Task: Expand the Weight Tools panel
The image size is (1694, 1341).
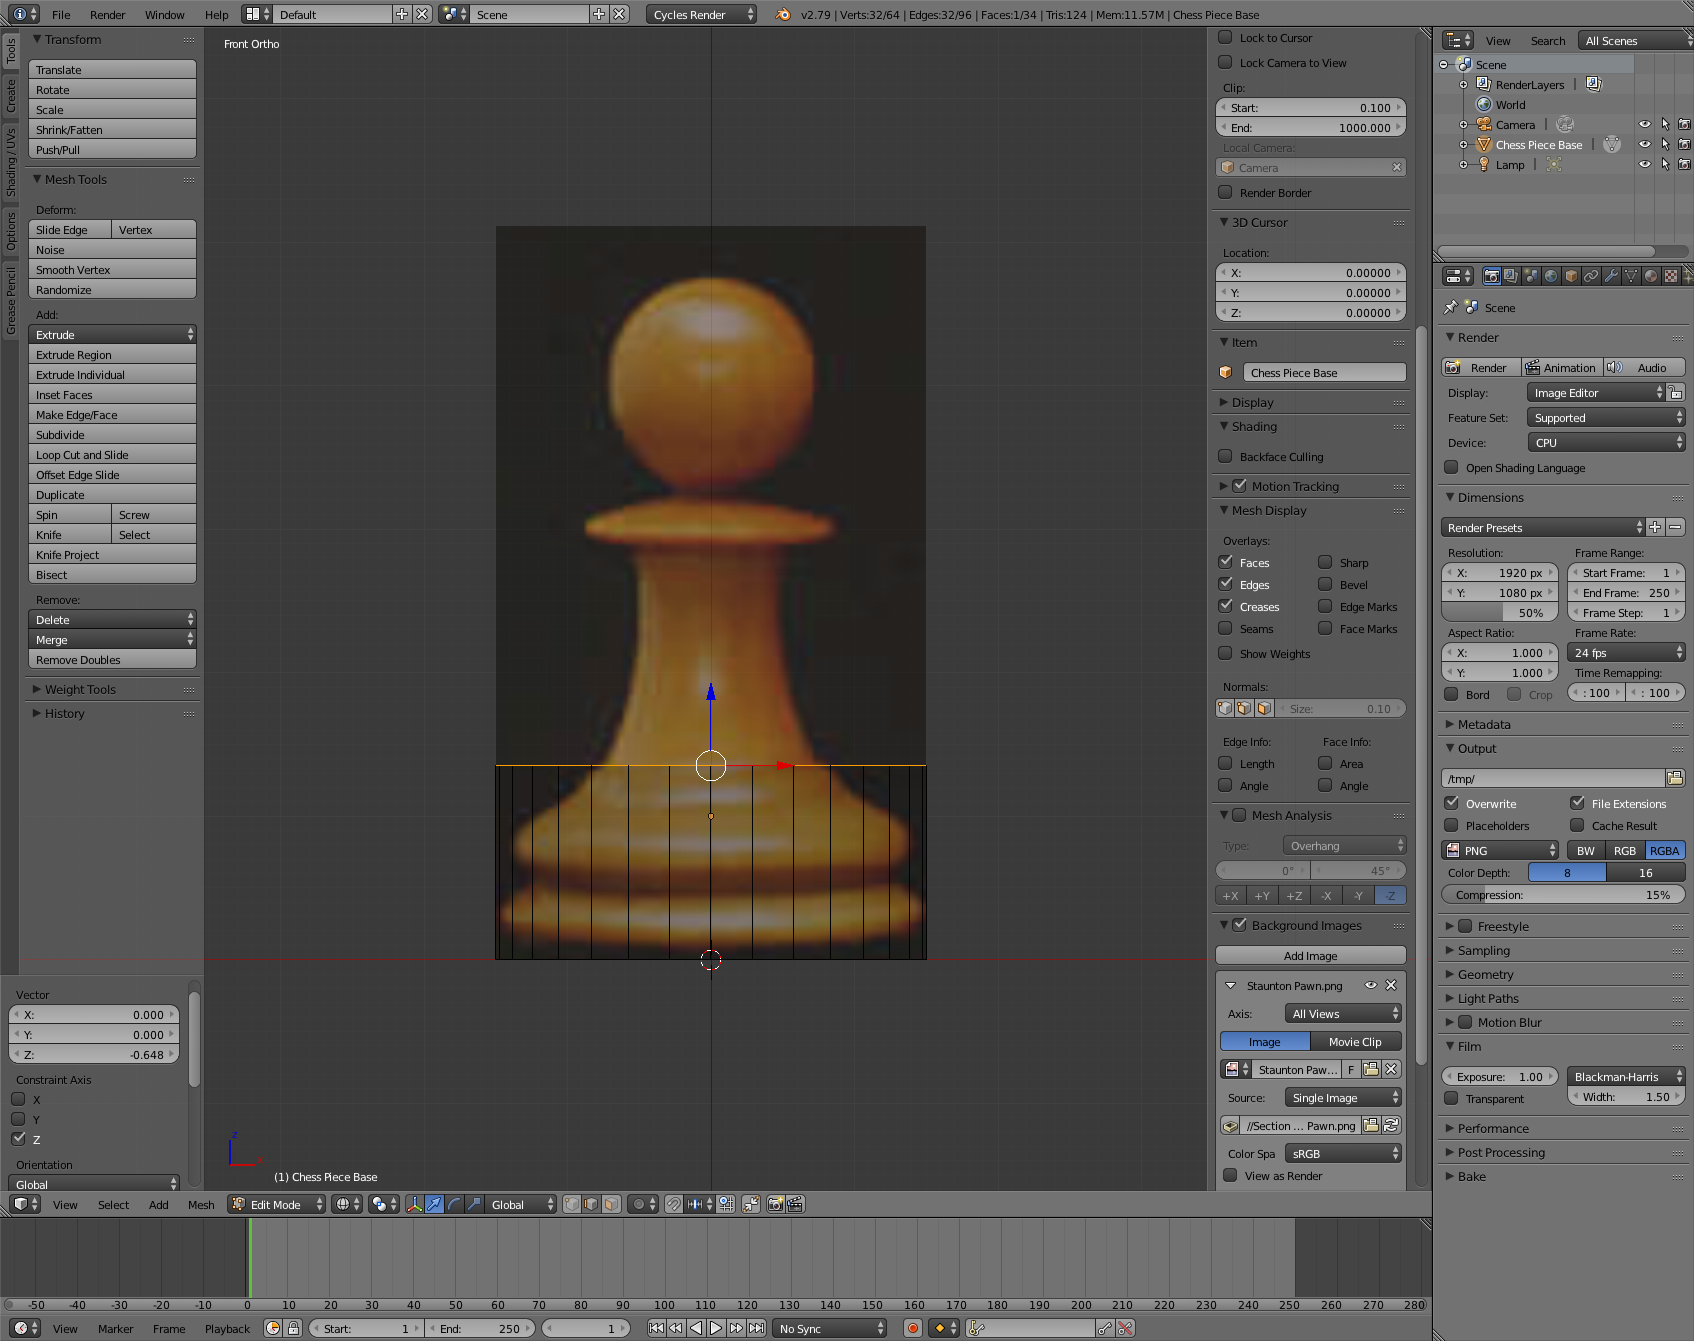Action: [80, 689]
